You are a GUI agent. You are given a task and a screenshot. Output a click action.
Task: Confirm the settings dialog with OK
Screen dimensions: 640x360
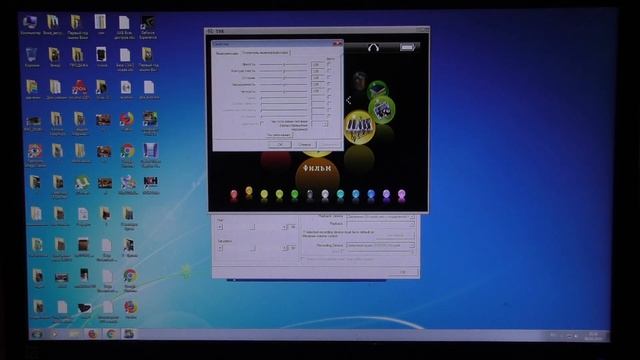(280, 144)
